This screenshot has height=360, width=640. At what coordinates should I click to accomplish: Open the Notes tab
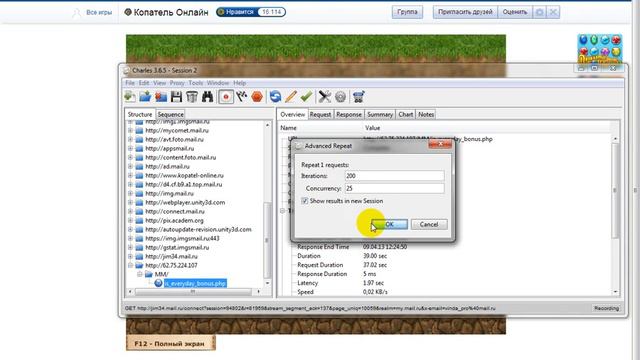(426, 114)
